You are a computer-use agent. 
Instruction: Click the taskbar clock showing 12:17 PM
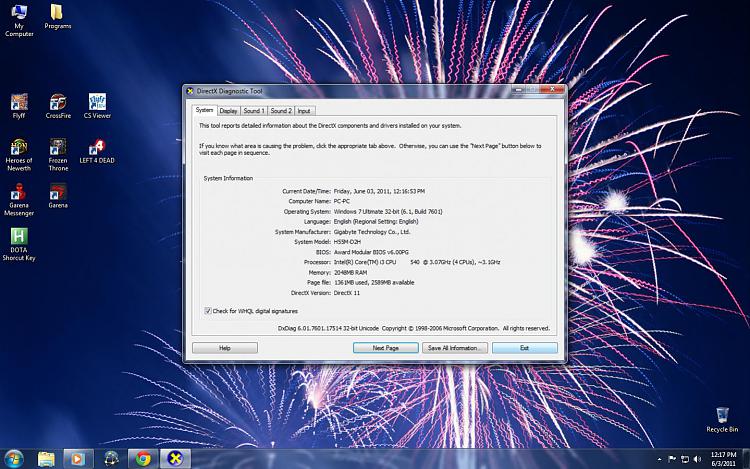click(723, 459)
